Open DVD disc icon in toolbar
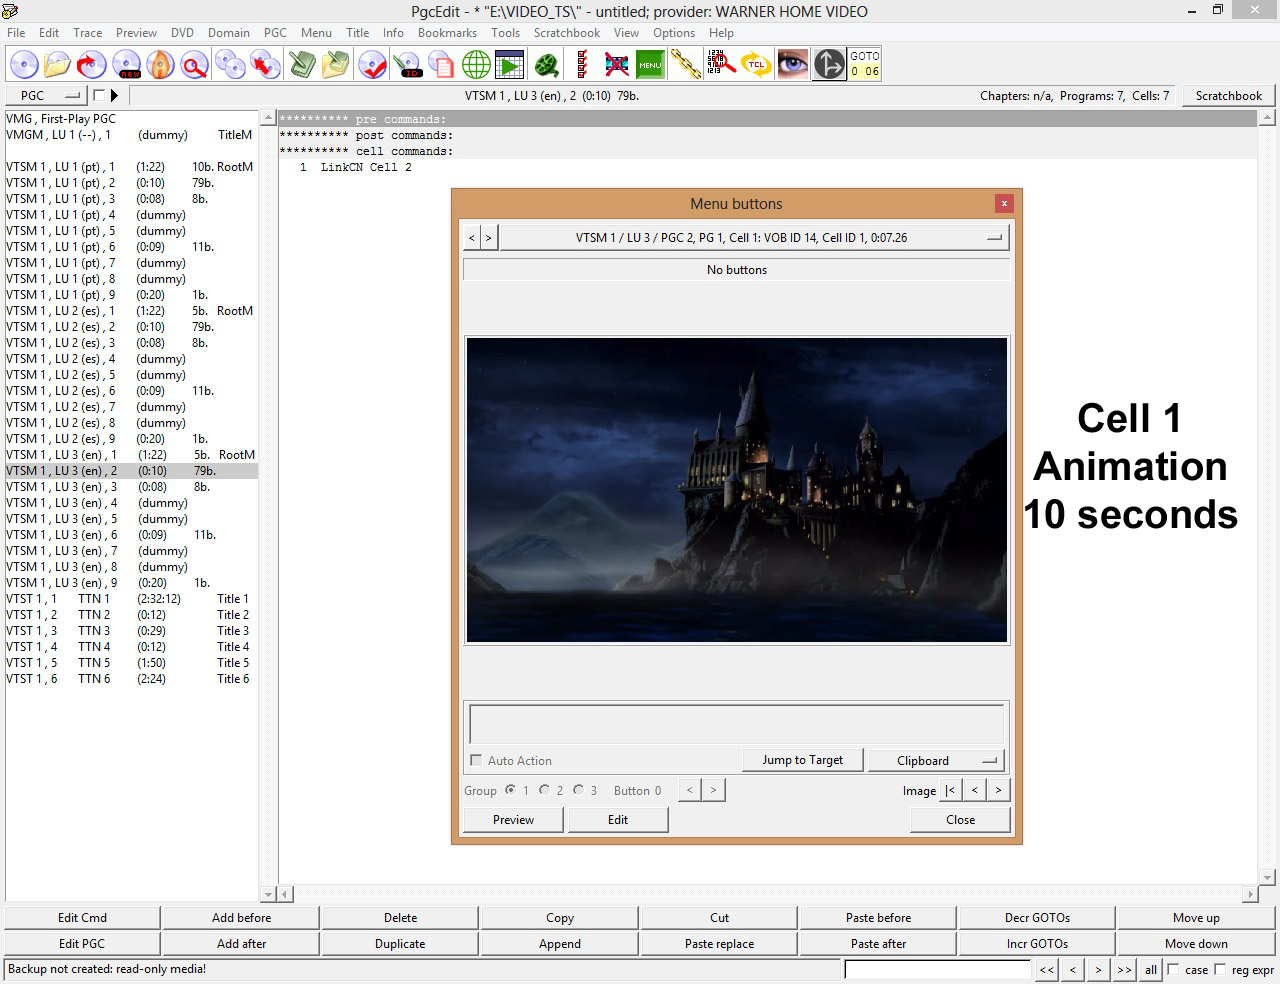The height and width of the screenshot is (984, 1280). [23, 65]
